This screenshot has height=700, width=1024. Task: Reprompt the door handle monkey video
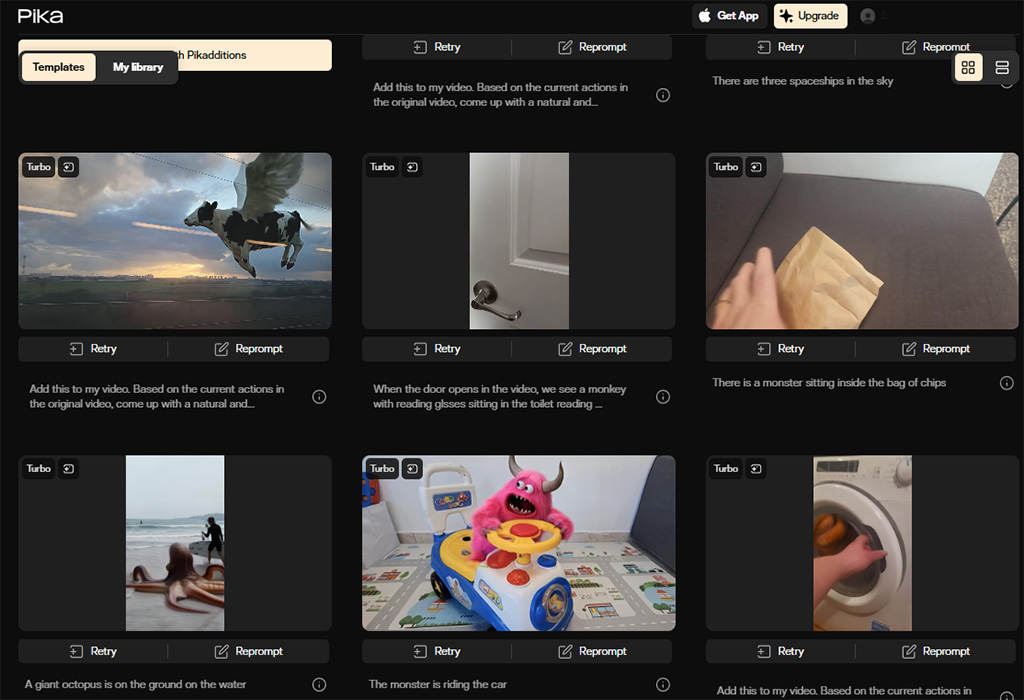pyautogui.click(x=592, y=349)
